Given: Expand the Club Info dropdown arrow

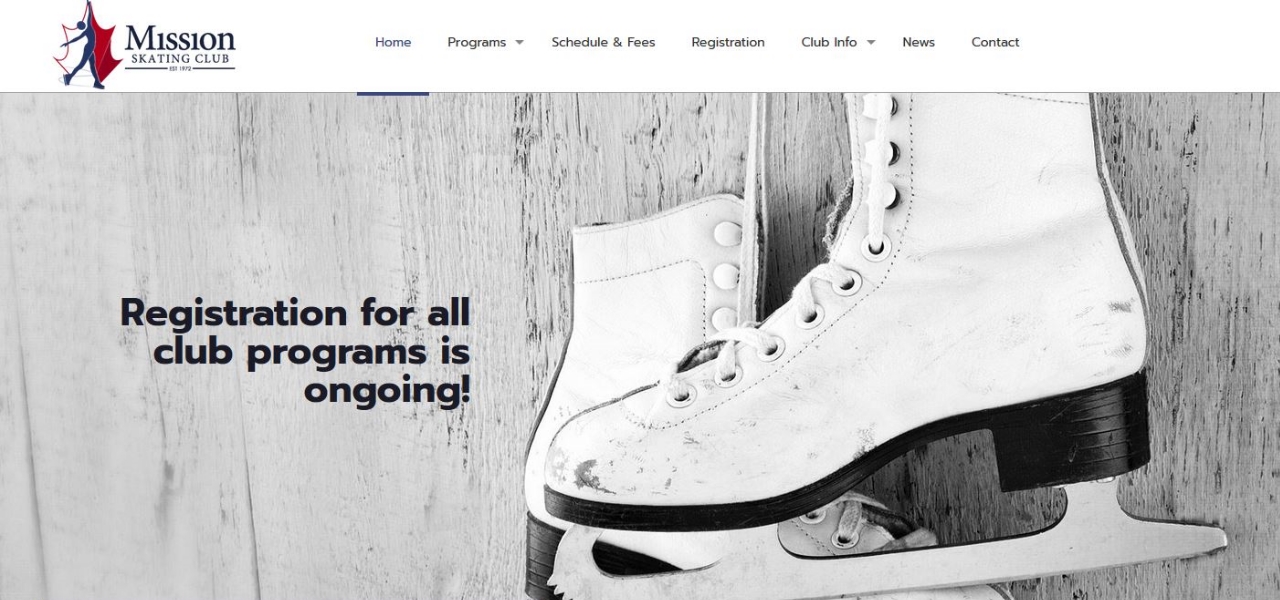Looking at the screenshot, I should tap(870, 42).
